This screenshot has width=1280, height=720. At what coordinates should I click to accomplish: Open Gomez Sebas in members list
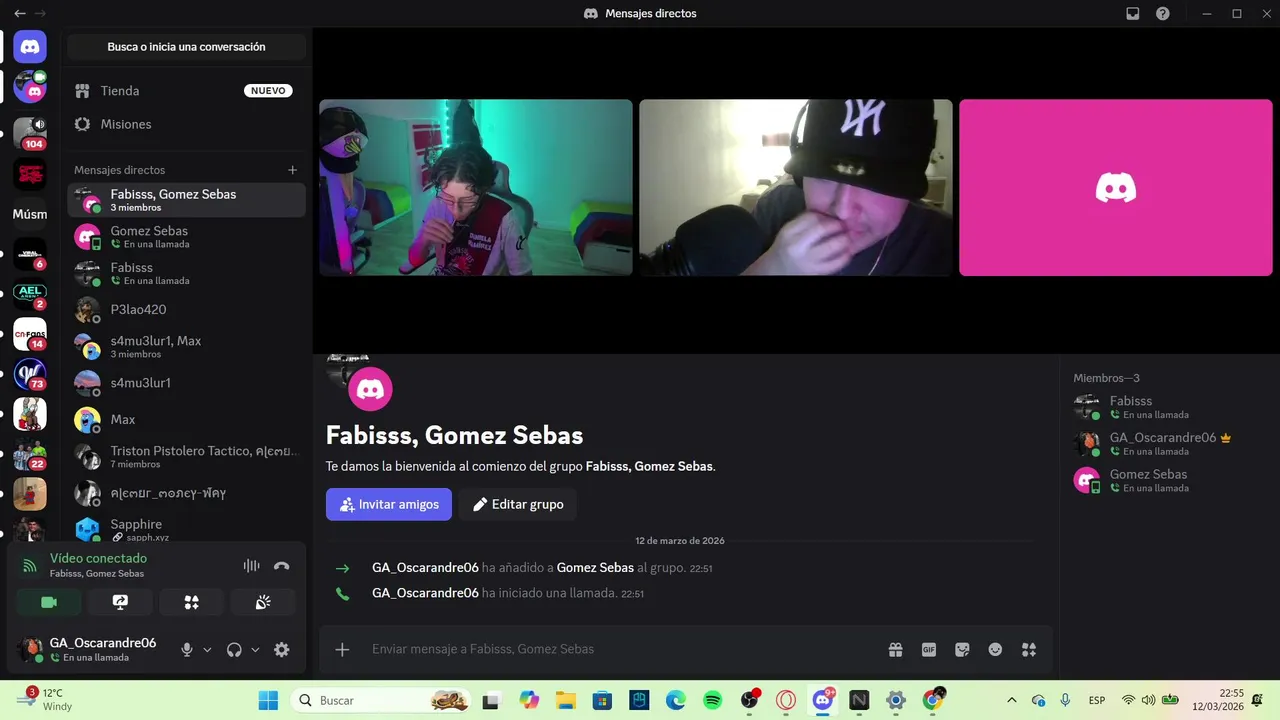click(1169, 480)
